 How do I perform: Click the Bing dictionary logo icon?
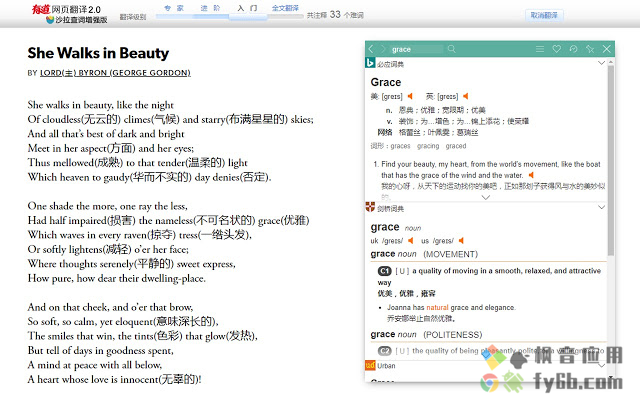(x=370, y=63)
